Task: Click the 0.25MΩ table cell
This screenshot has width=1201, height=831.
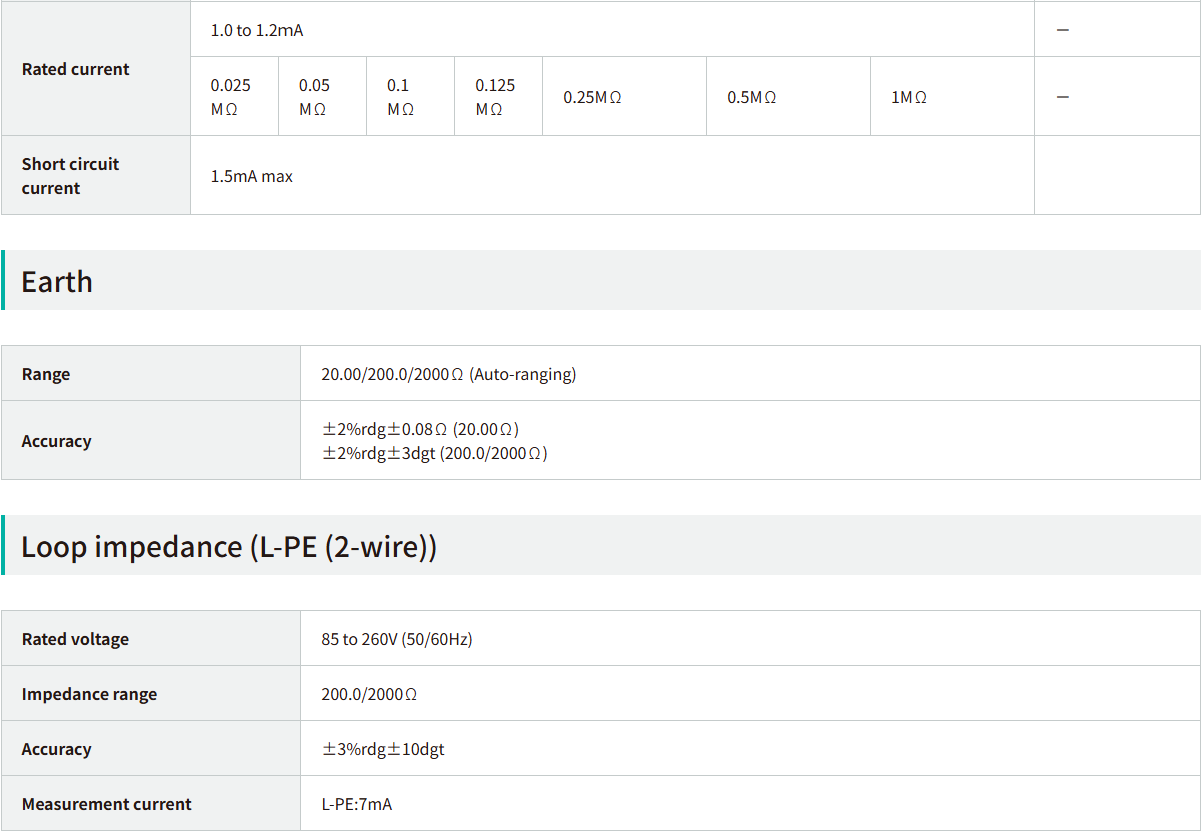Action: click(x=592, y=97)
